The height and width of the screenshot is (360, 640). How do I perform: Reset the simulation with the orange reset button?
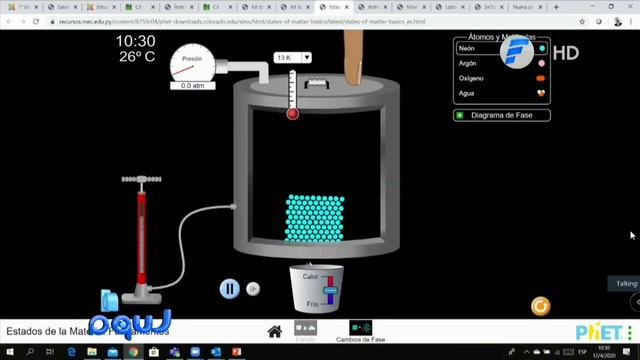[x=540, y=306]
